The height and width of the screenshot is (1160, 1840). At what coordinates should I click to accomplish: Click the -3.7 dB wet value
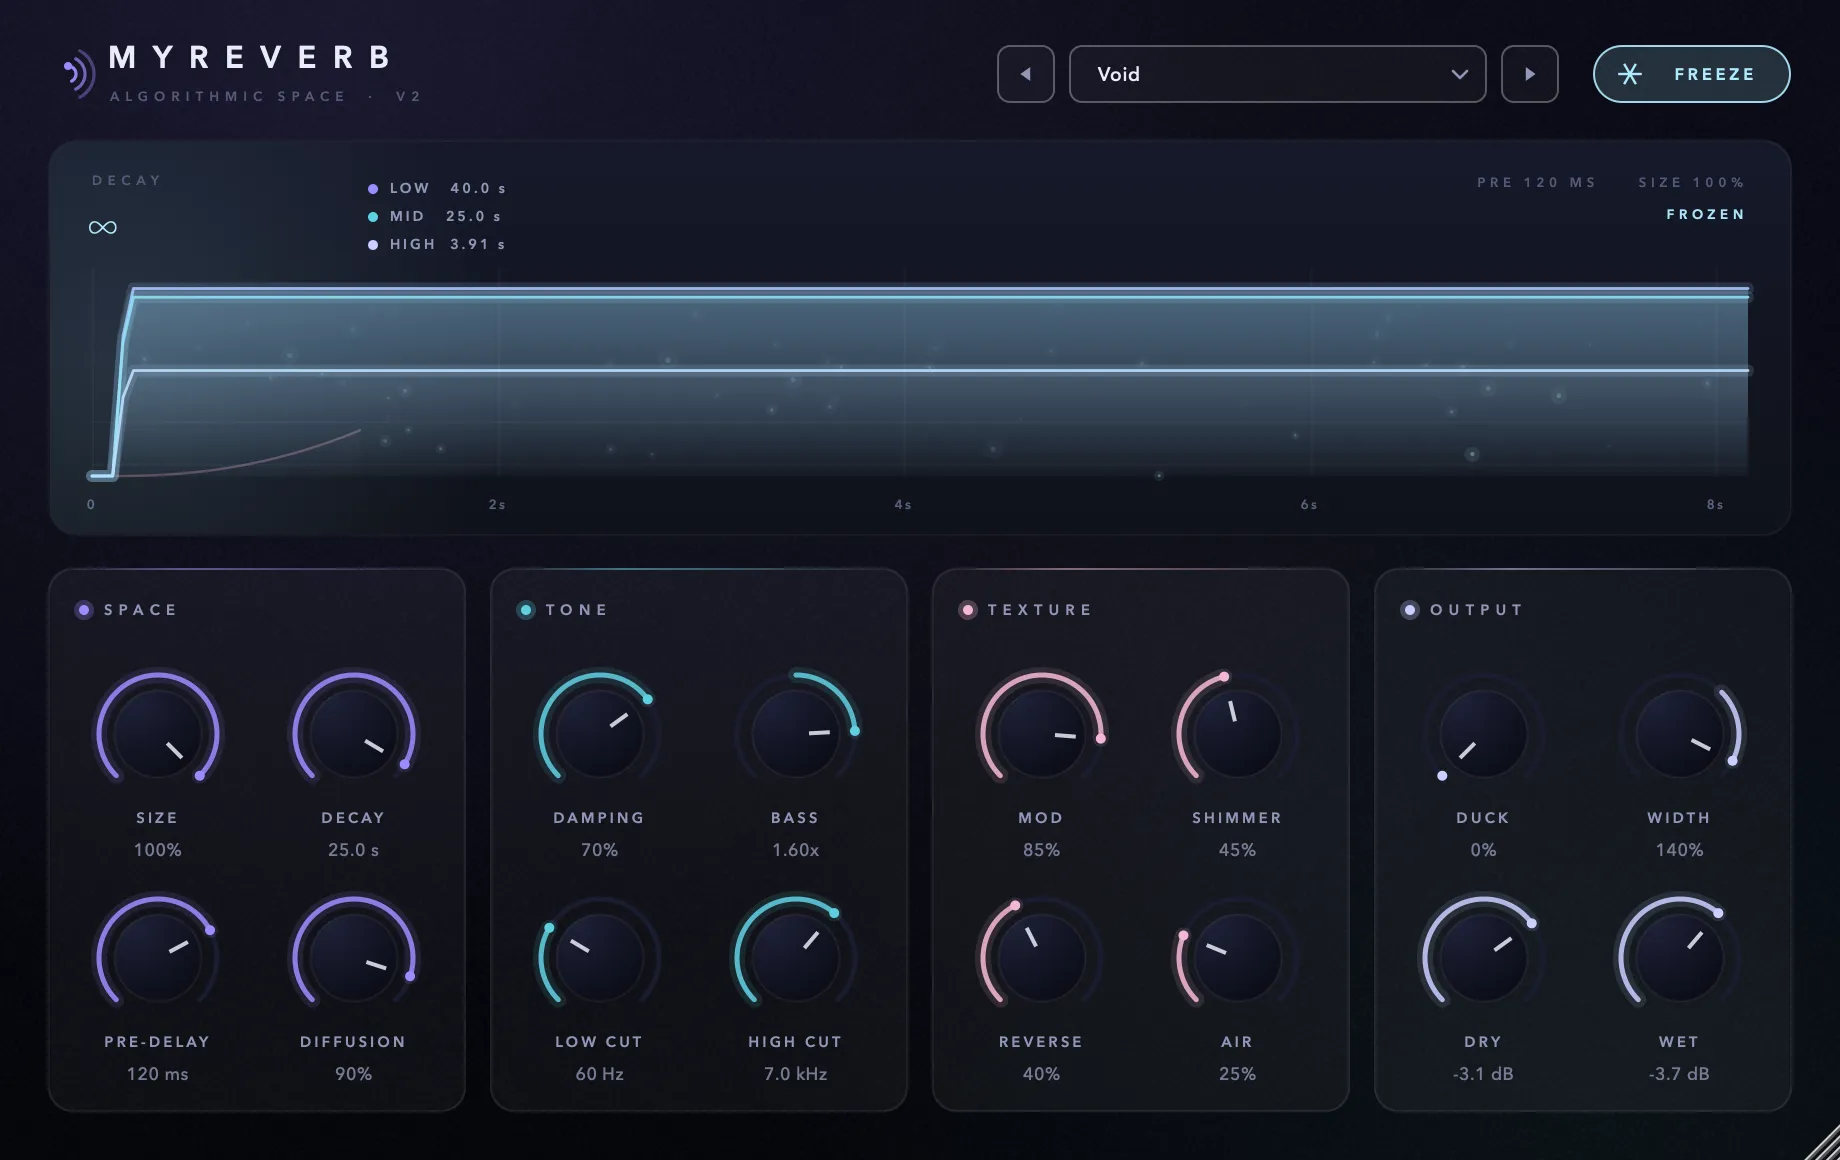[x=1679, y=1074]
